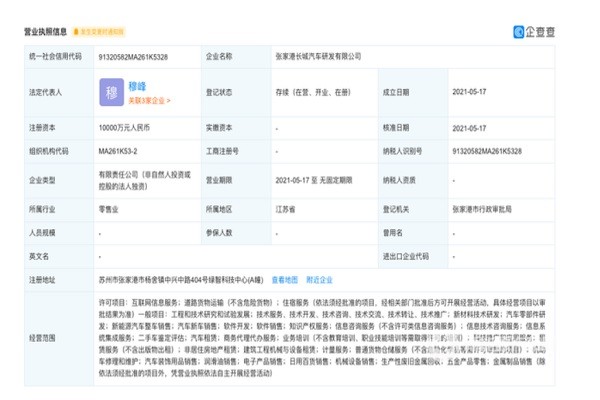Viewport: 600px width, 400px height.
Task: Click 附近企业 nearby companies link
Action: (x=319, y=280)
